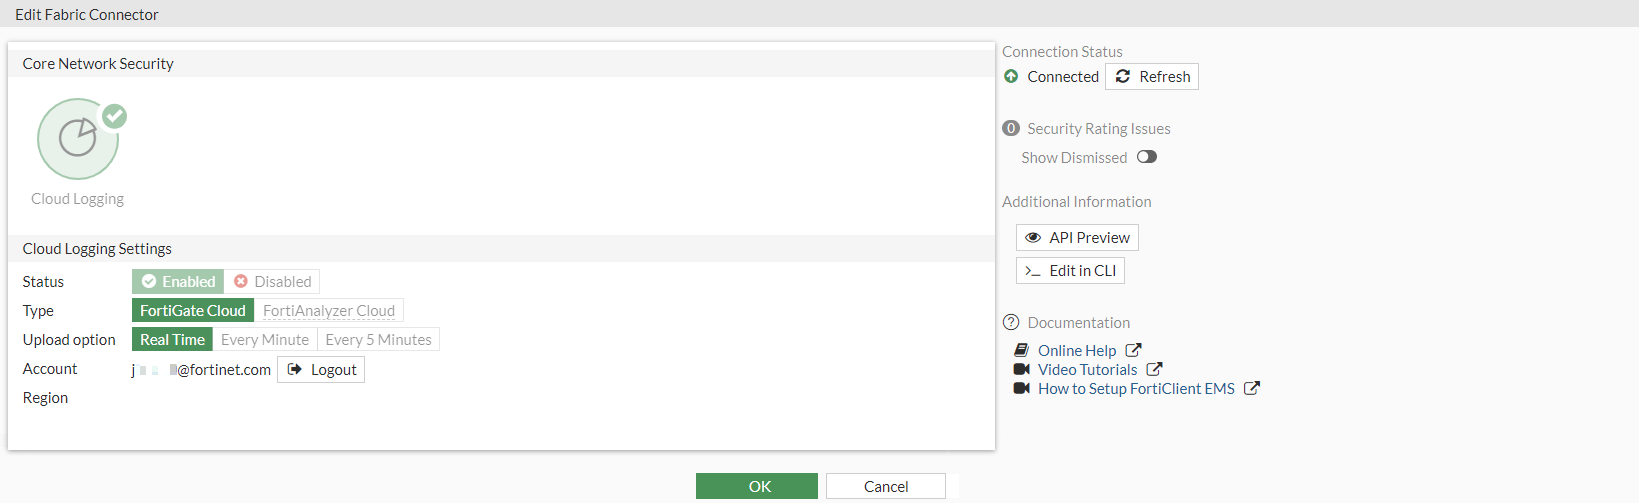
Task: Select Real Time upload option
Action: point(172,340)
